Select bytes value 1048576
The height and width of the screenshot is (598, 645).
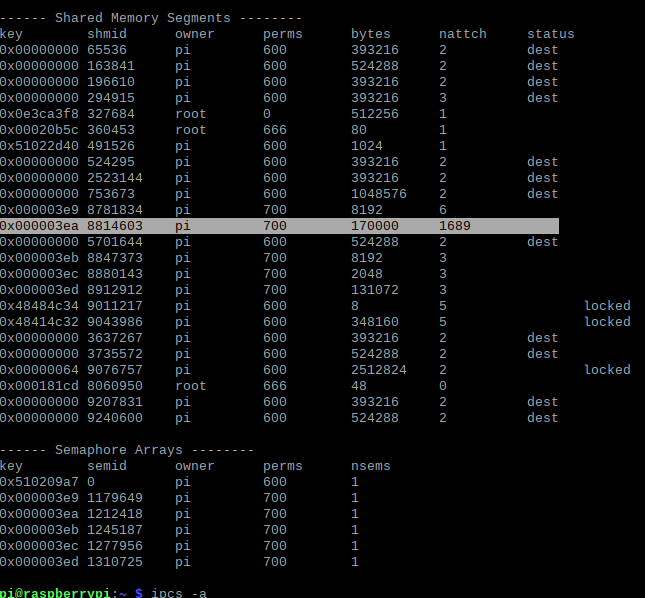point(379,194)
